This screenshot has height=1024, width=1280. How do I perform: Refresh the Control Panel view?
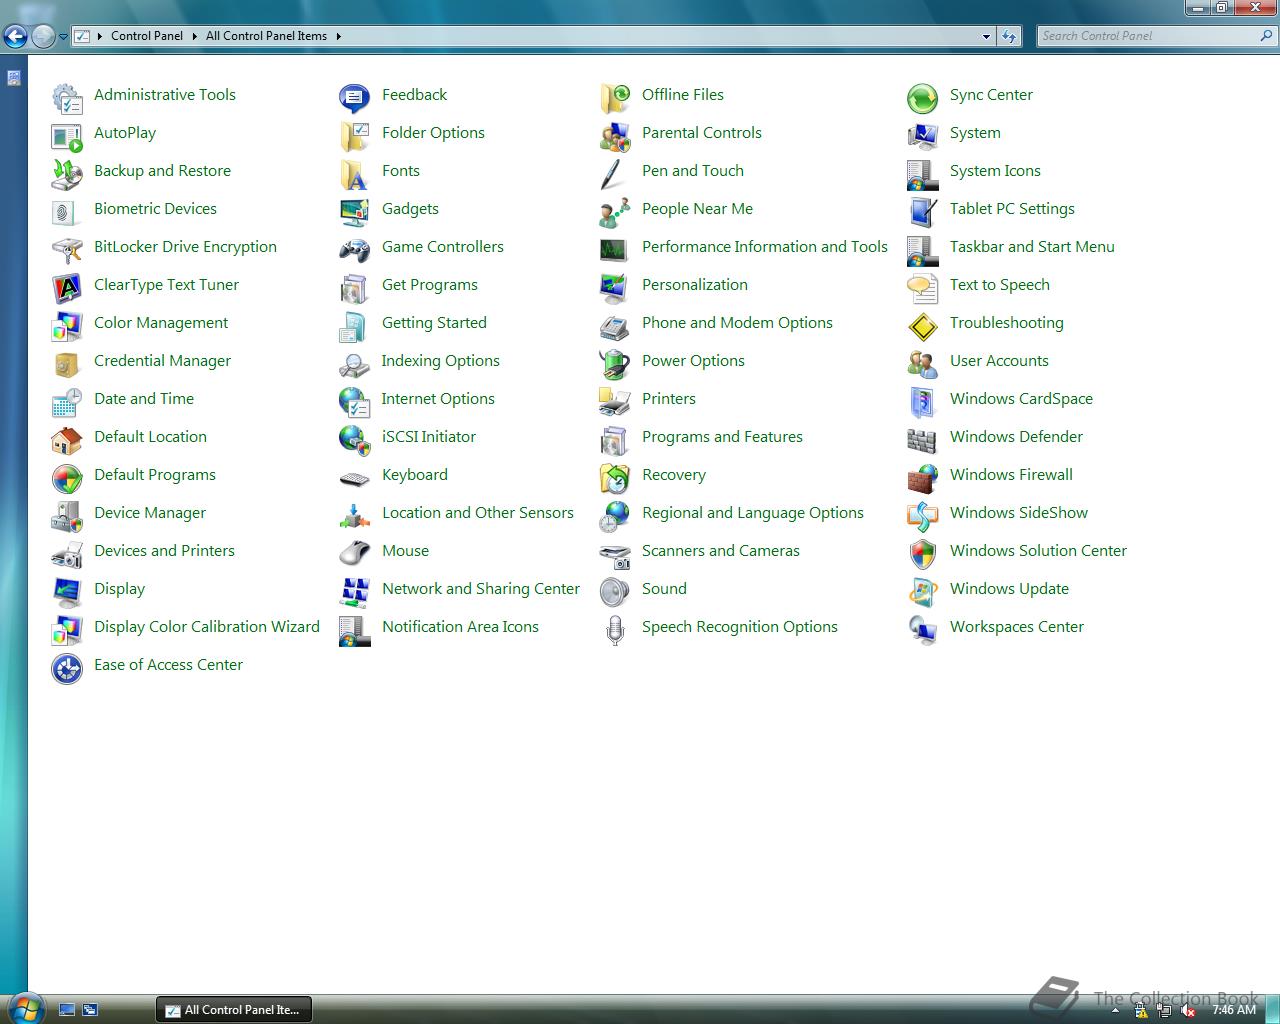[x=1009, y=36]
